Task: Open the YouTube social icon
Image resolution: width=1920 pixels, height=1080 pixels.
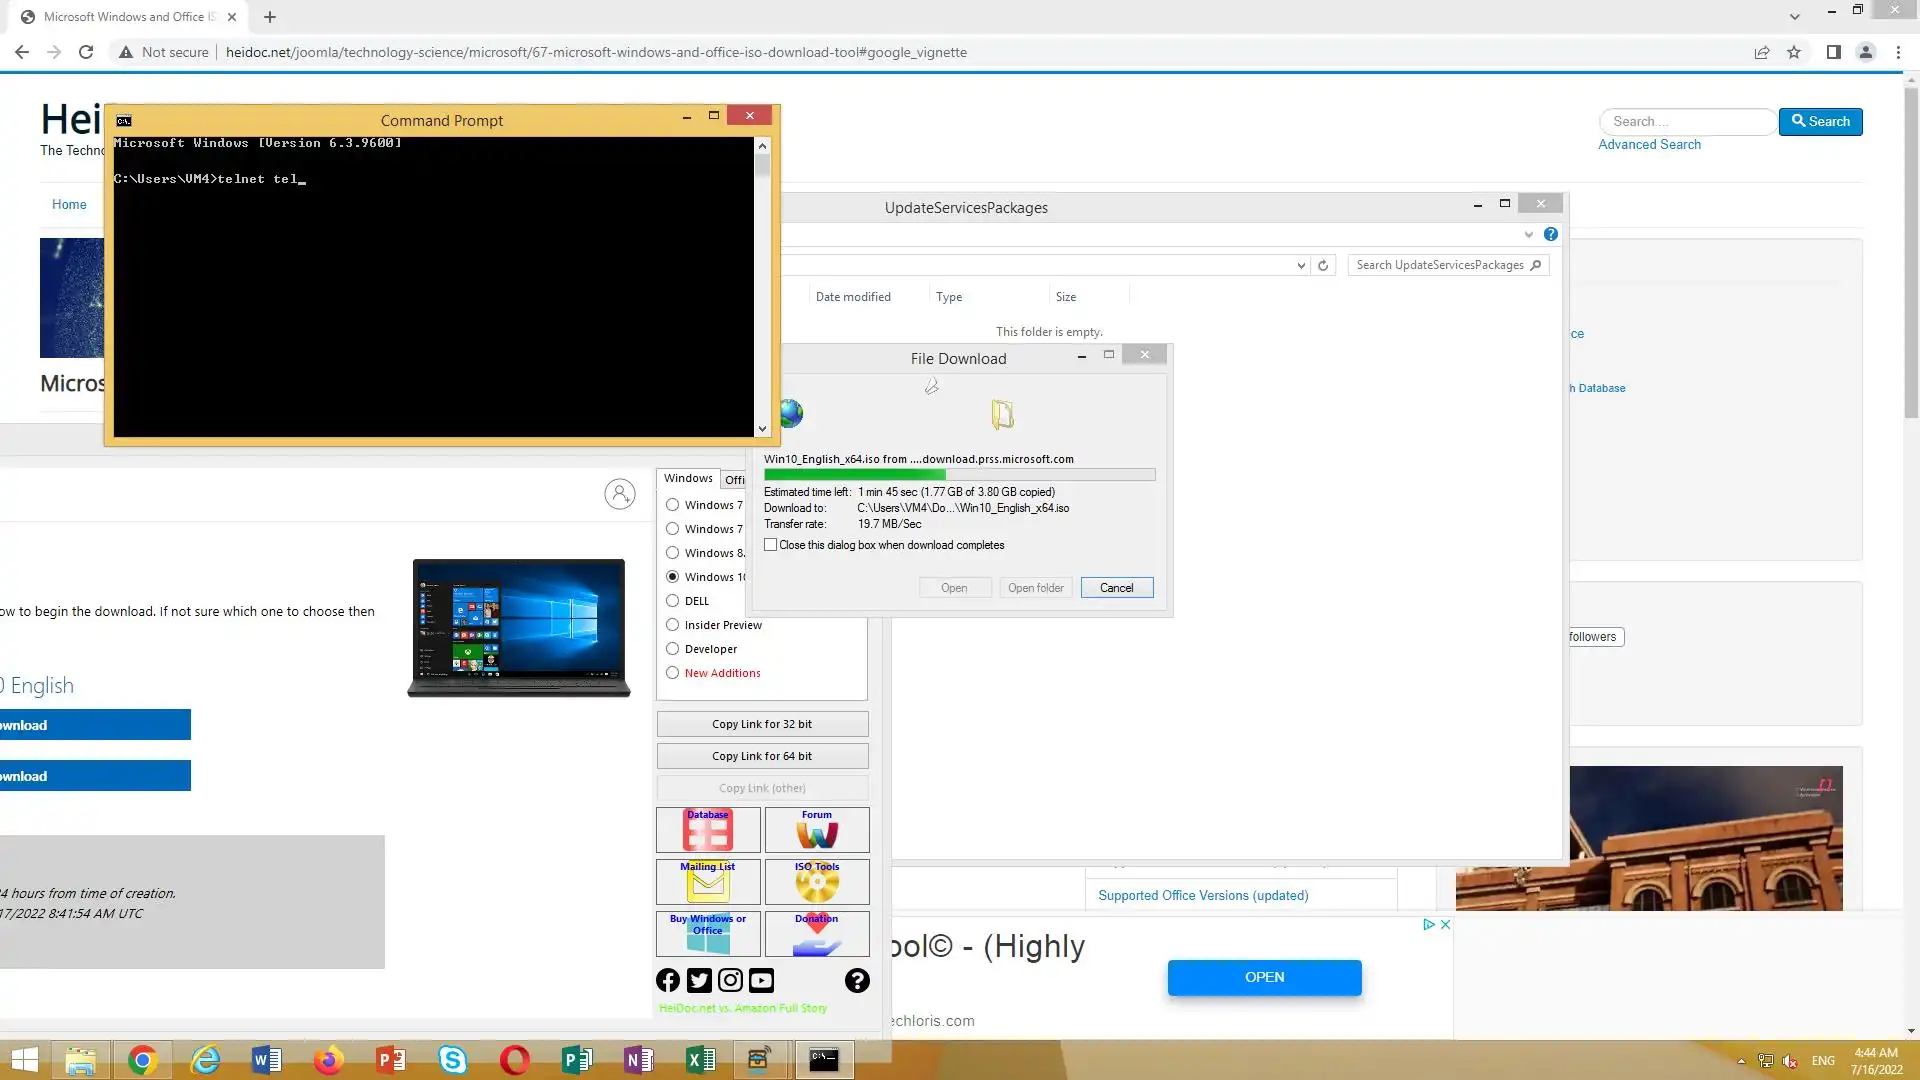Action: [x=761, y=980]
